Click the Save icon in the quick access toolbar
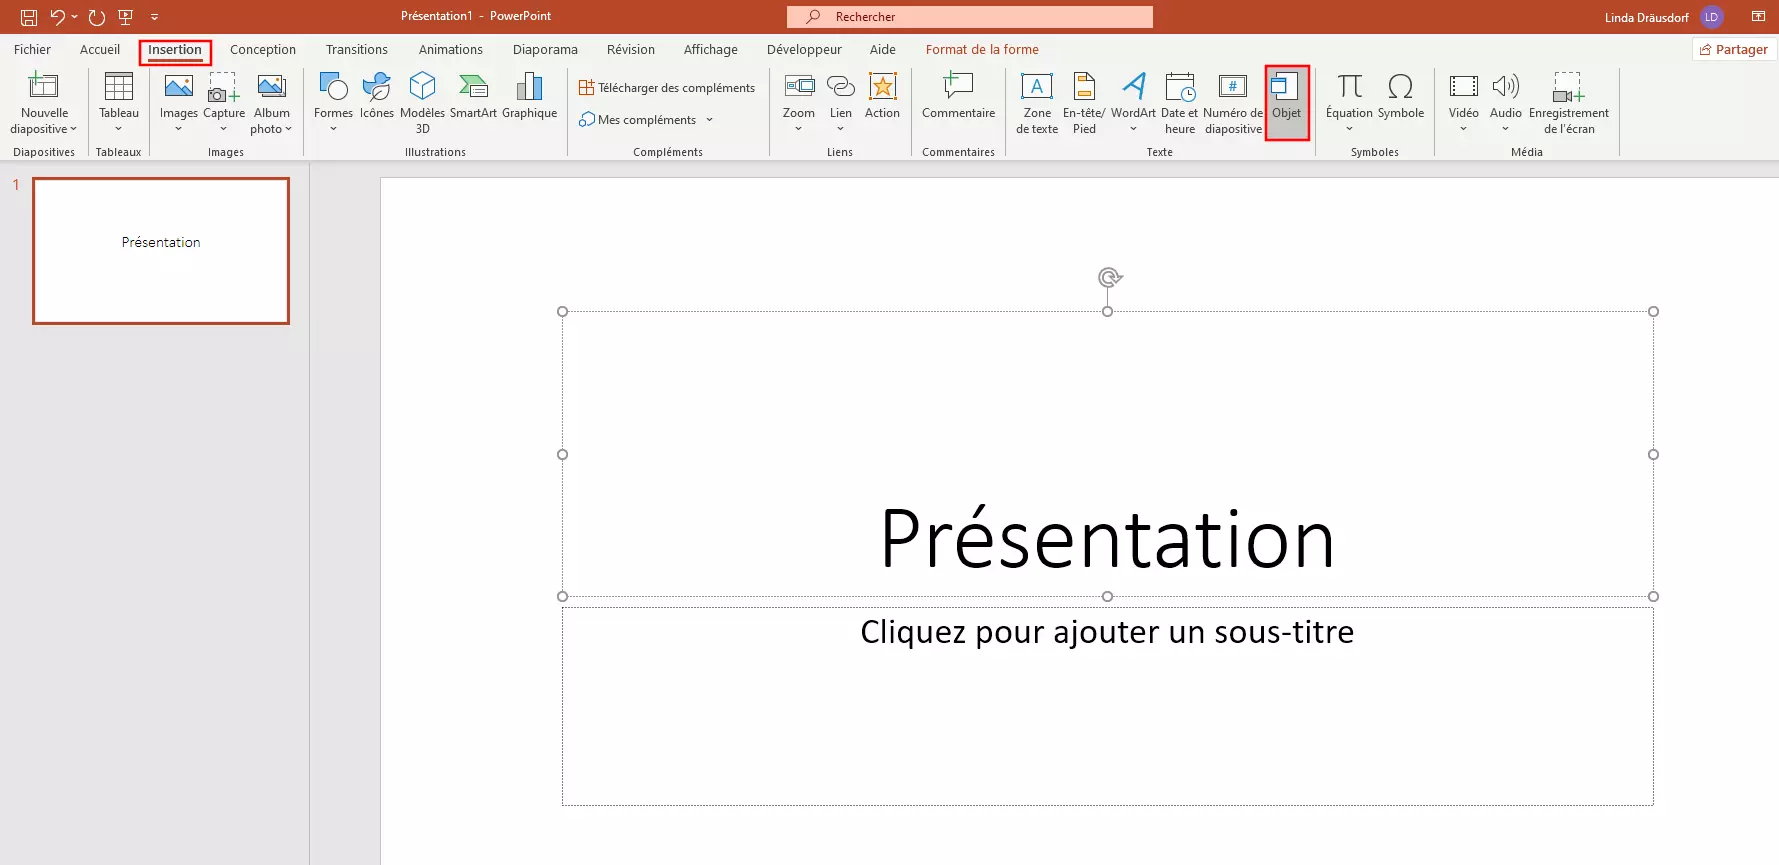Image resolution: width=1779 pixels, height=865 pixels. tap(29, 17)
